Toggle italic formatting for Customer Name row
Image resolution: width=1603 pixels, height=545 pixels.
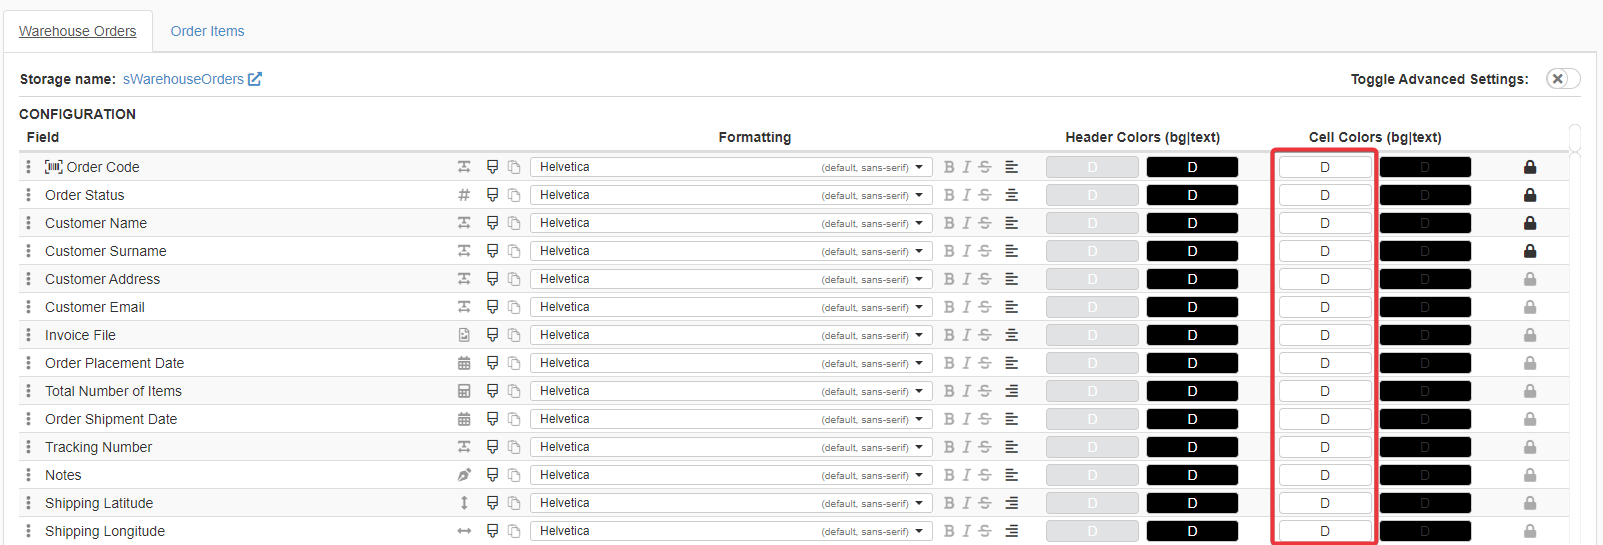pos(966,223)
